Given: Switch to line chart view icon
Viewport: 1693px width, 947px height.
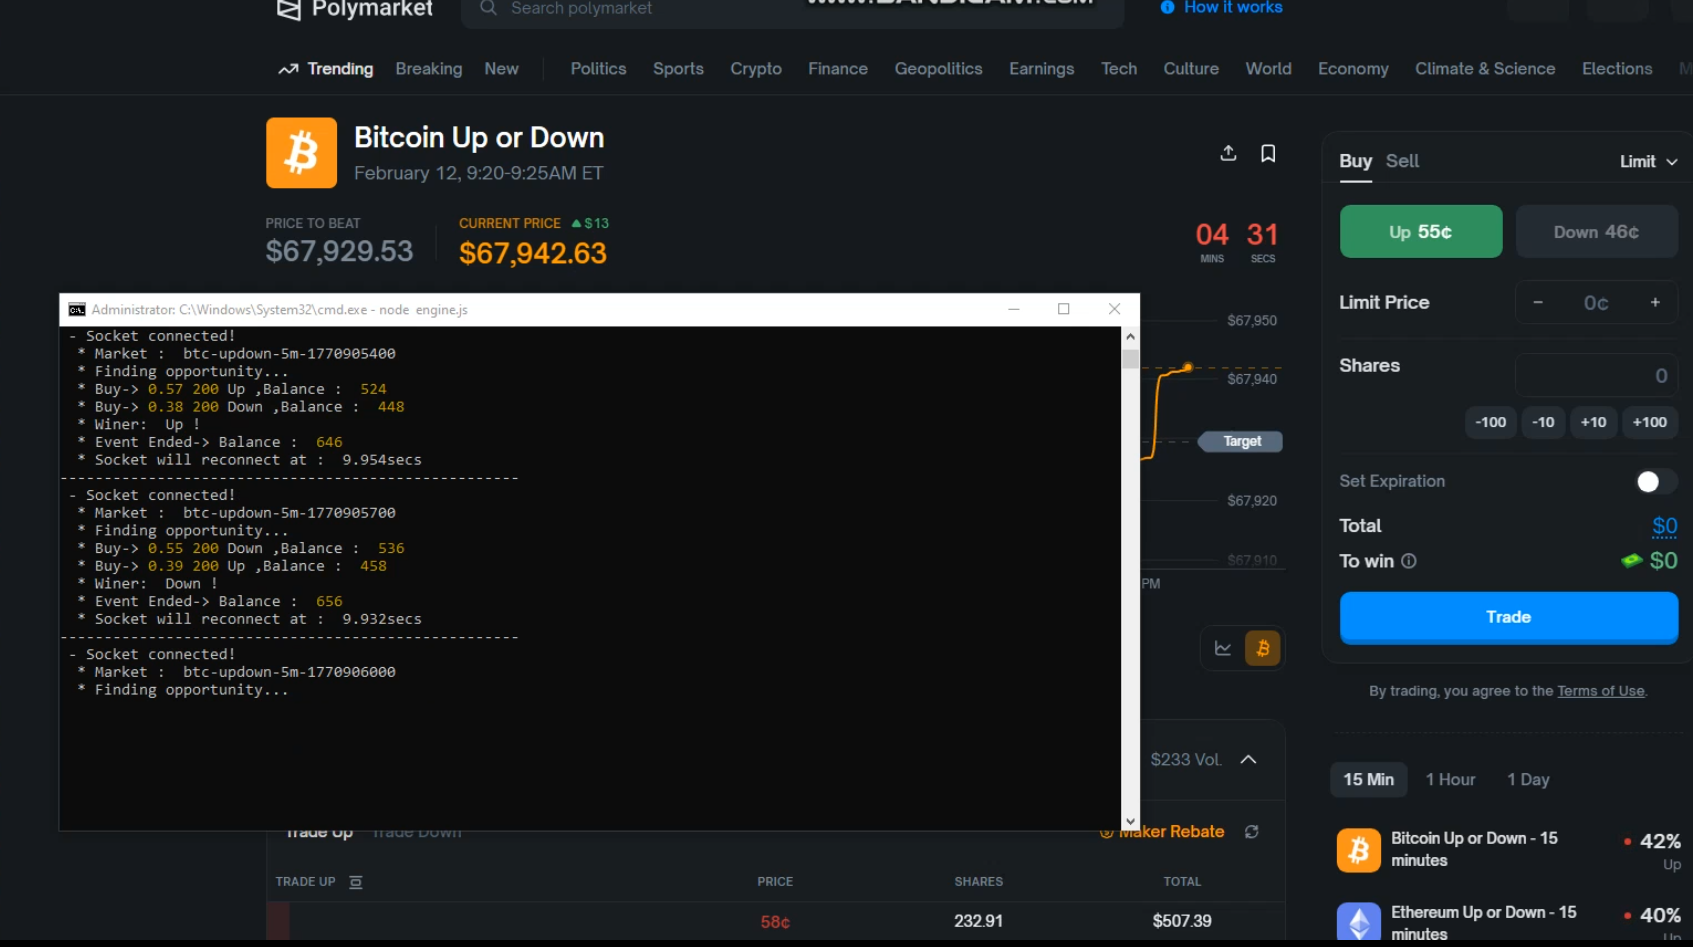Looking at the screenshot, I should pos(1221,648).
